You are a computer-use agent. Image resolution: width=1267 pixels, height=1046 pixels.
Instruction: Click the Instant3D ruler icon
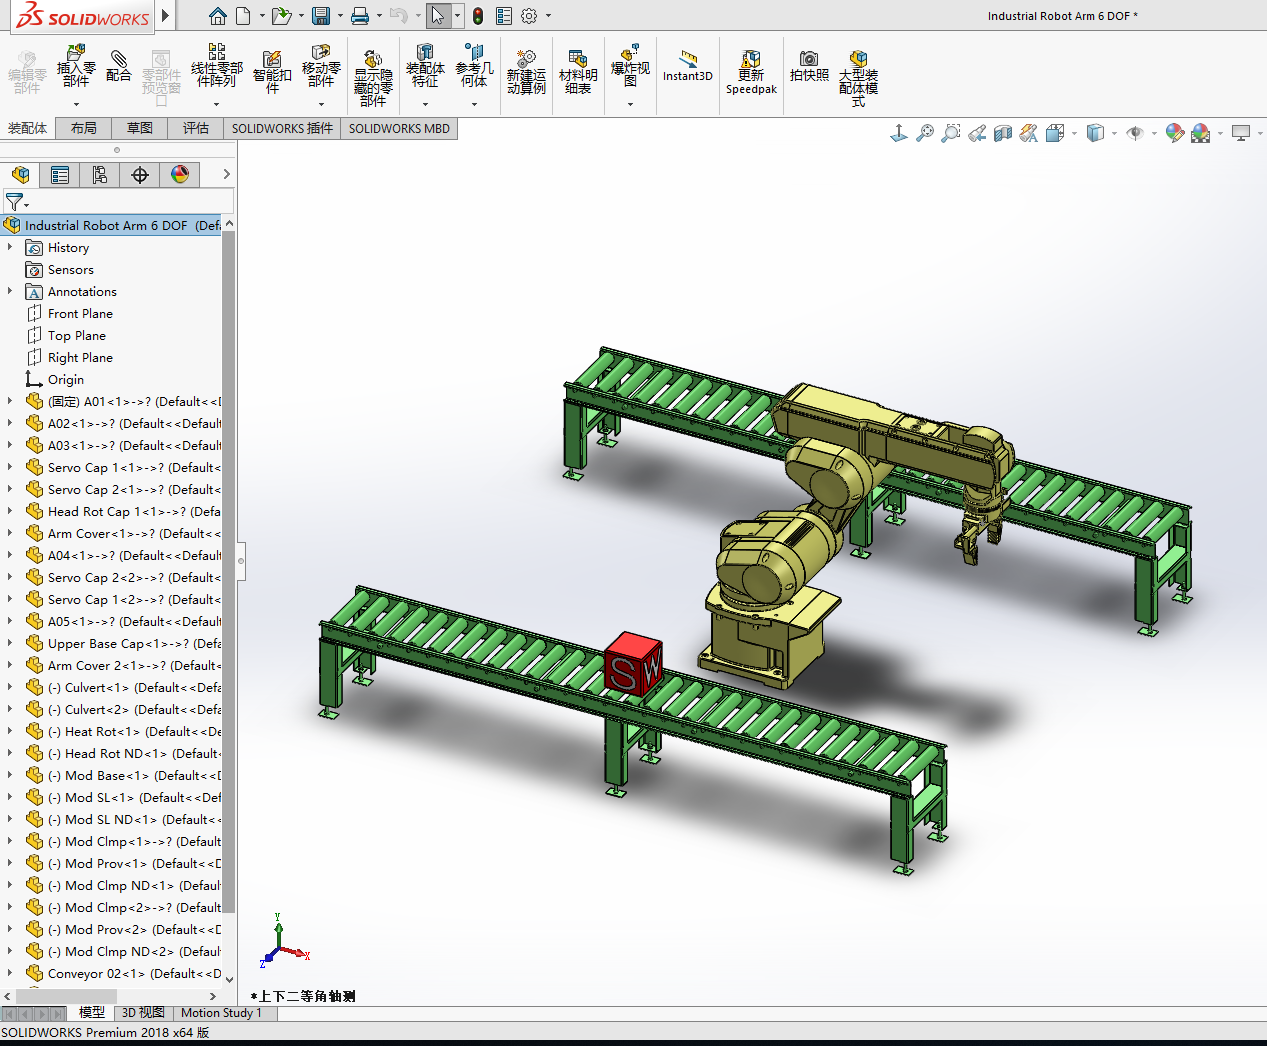click(x=687, y=66)
